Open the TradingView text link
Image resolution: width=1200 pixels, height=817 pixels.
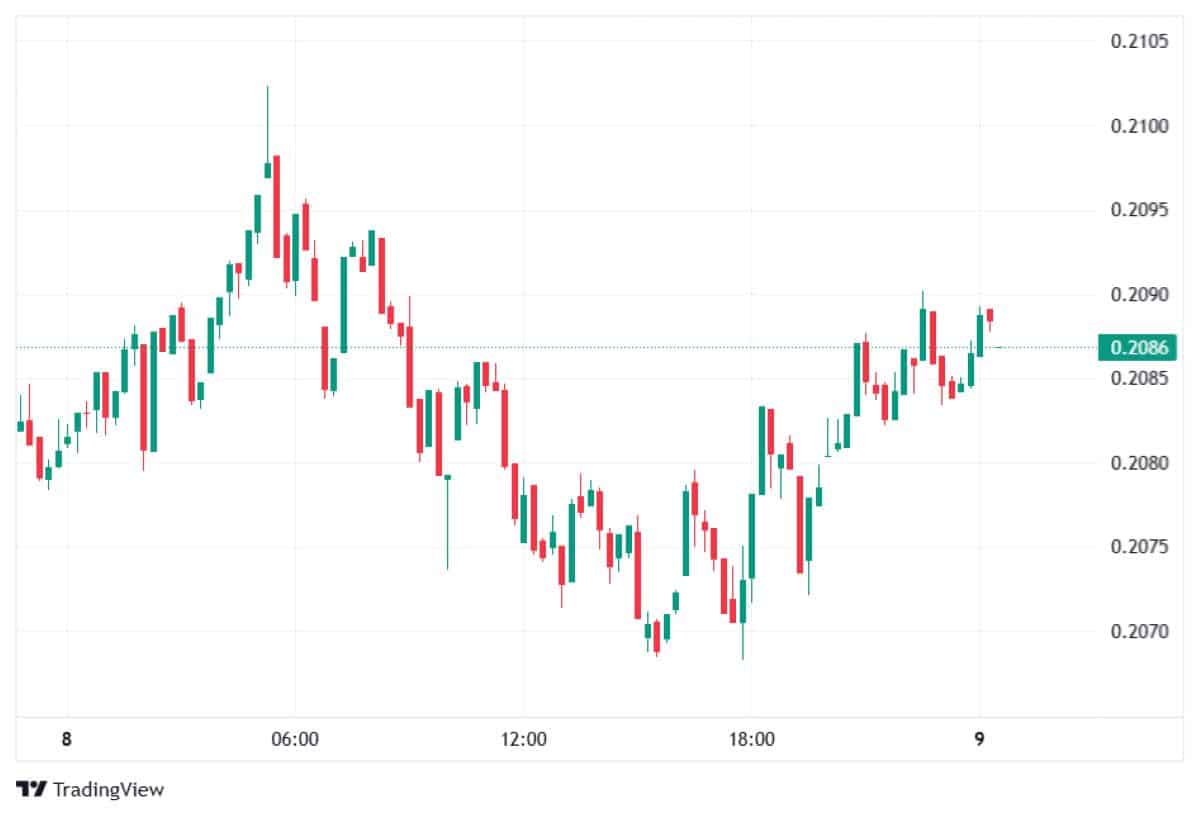108,789
